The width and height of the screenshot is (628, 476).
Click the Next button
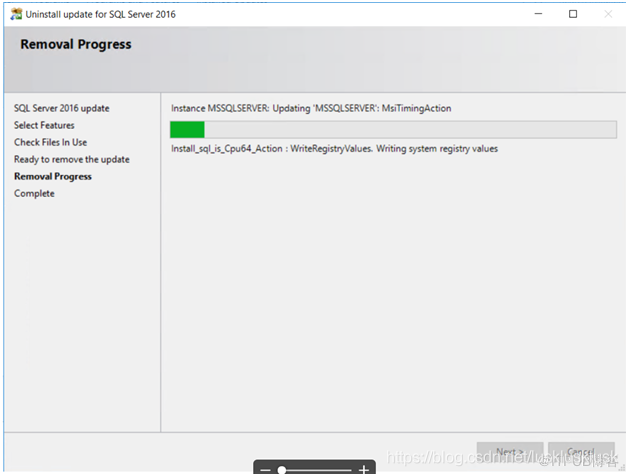tap(510, 452)
